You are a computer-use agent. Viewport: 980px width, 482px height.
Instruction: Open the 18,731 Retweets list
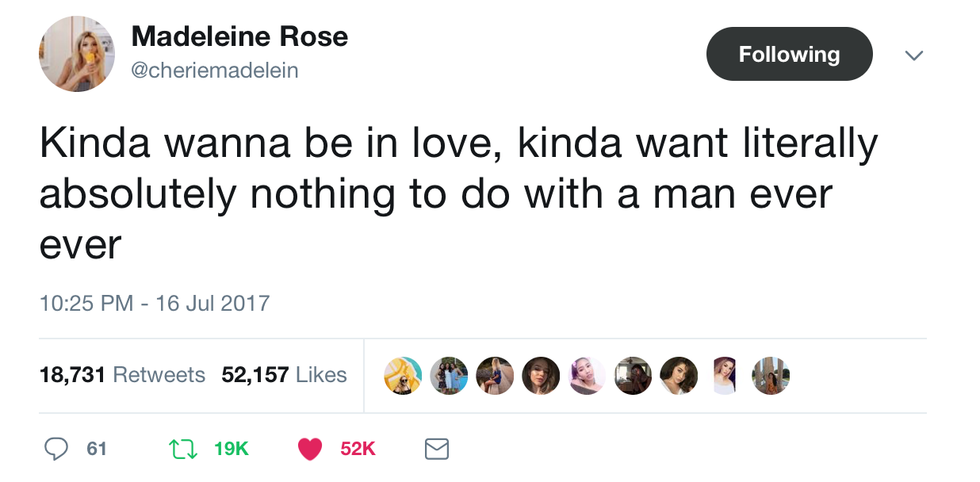[x=122, y=375]
